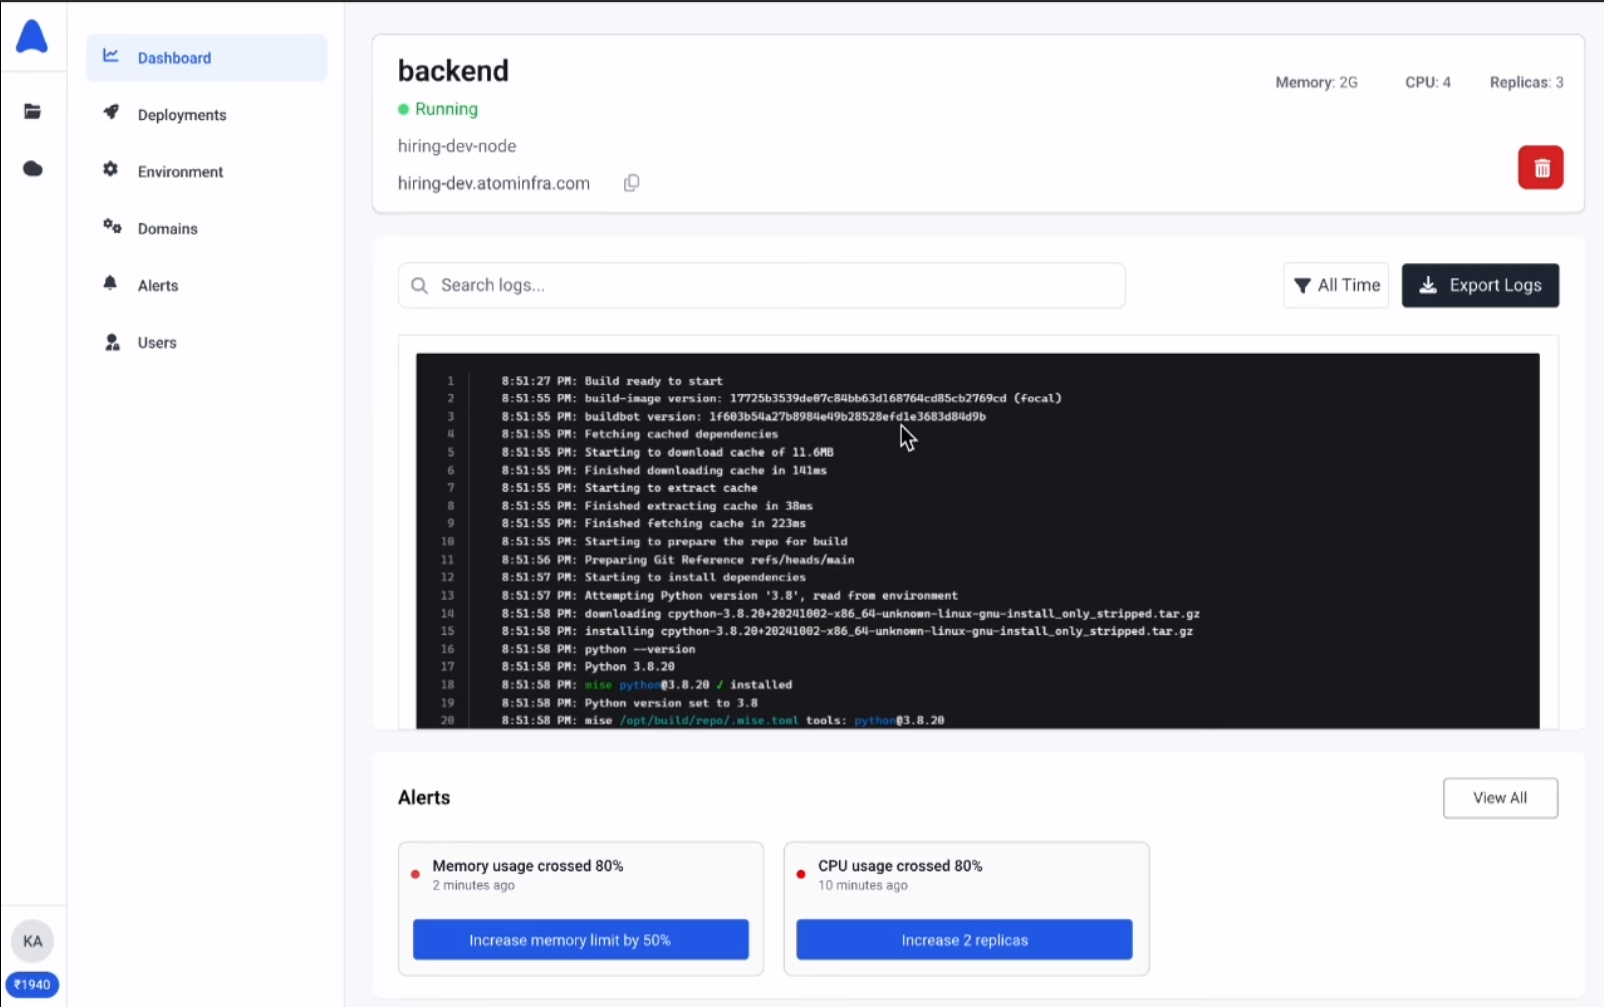Viewport: 1604px width, 1007px height.
Task: Focus the Search logs input field
Action: pos(762,286)
